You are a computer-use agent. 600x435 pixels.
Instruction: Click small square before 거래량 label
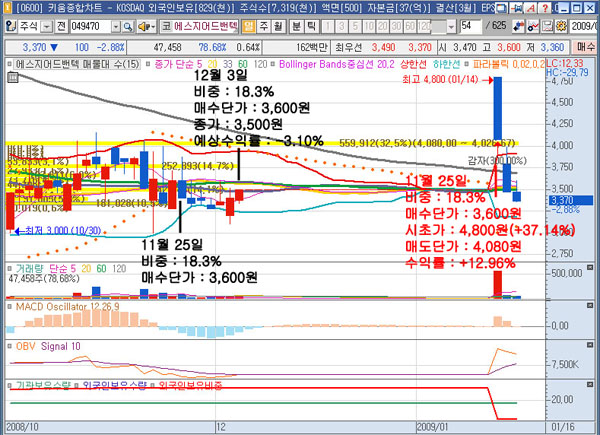10,269
